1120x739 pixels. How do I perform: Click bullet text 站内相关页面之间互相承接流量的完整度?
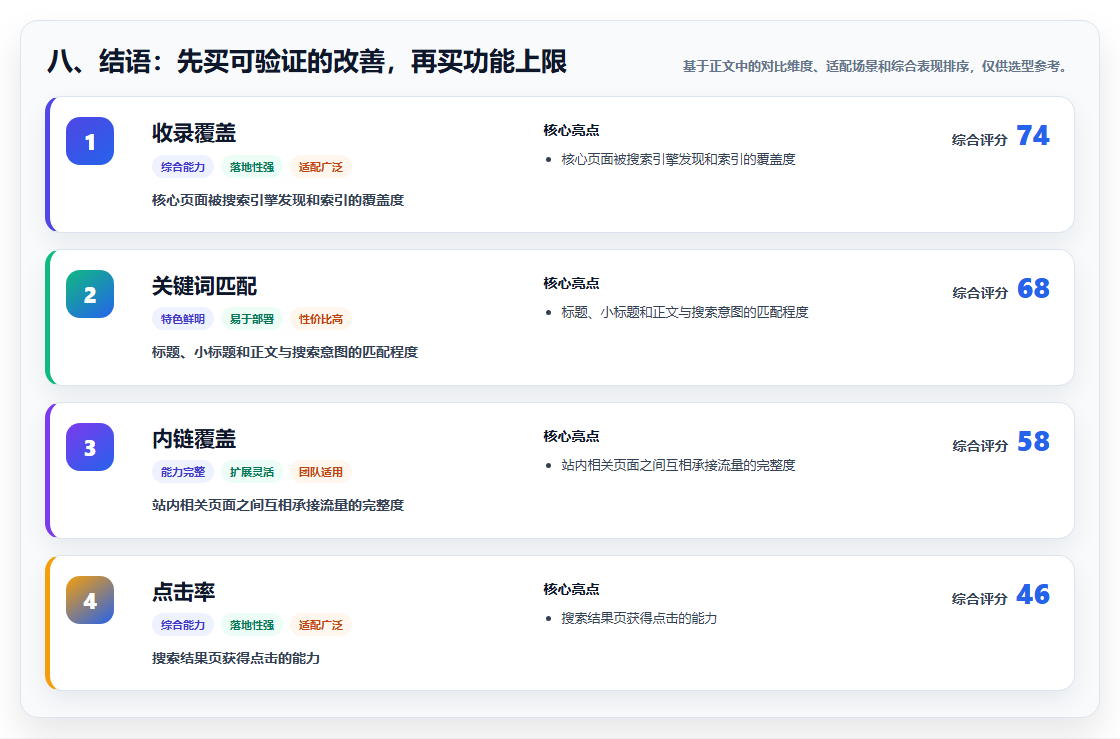click(679, 465)
